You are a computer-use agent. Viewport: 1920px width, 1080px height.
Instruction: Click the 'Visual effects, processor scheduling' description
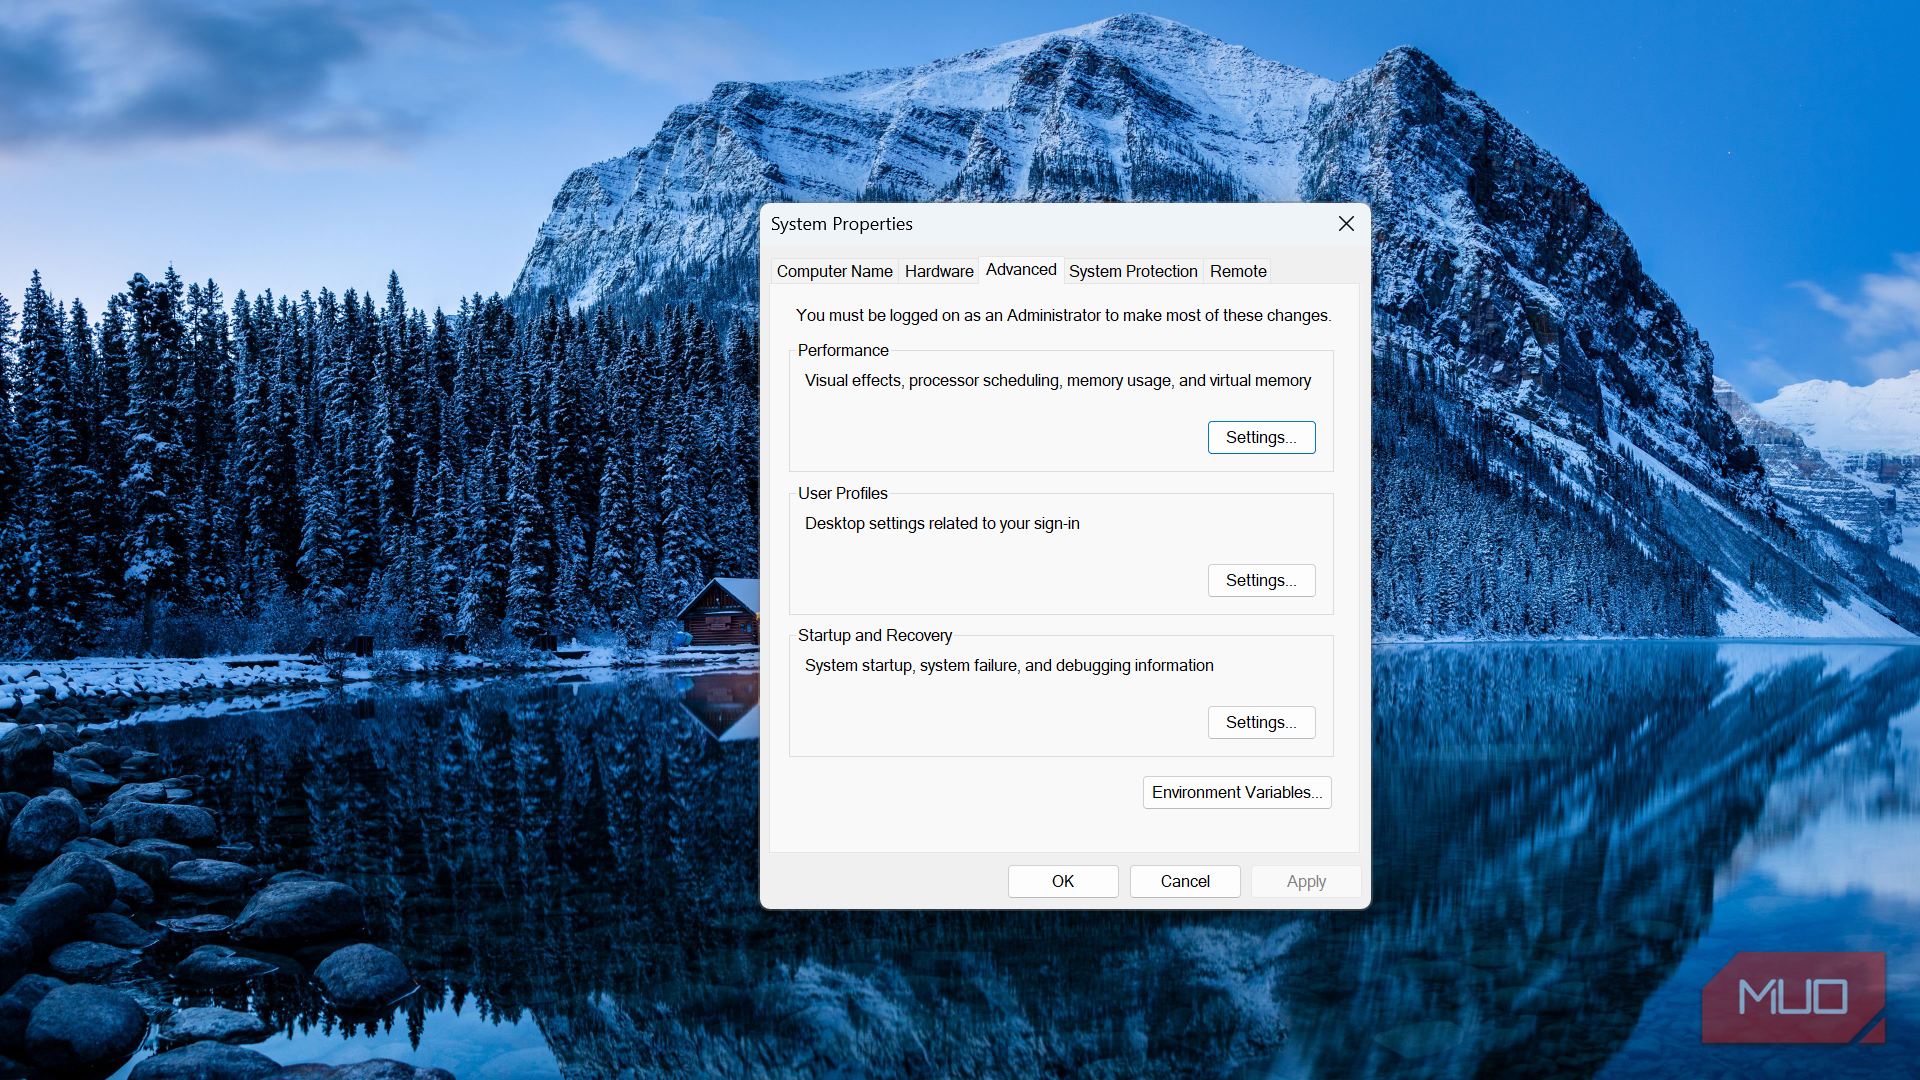(x=1058, y=380)
